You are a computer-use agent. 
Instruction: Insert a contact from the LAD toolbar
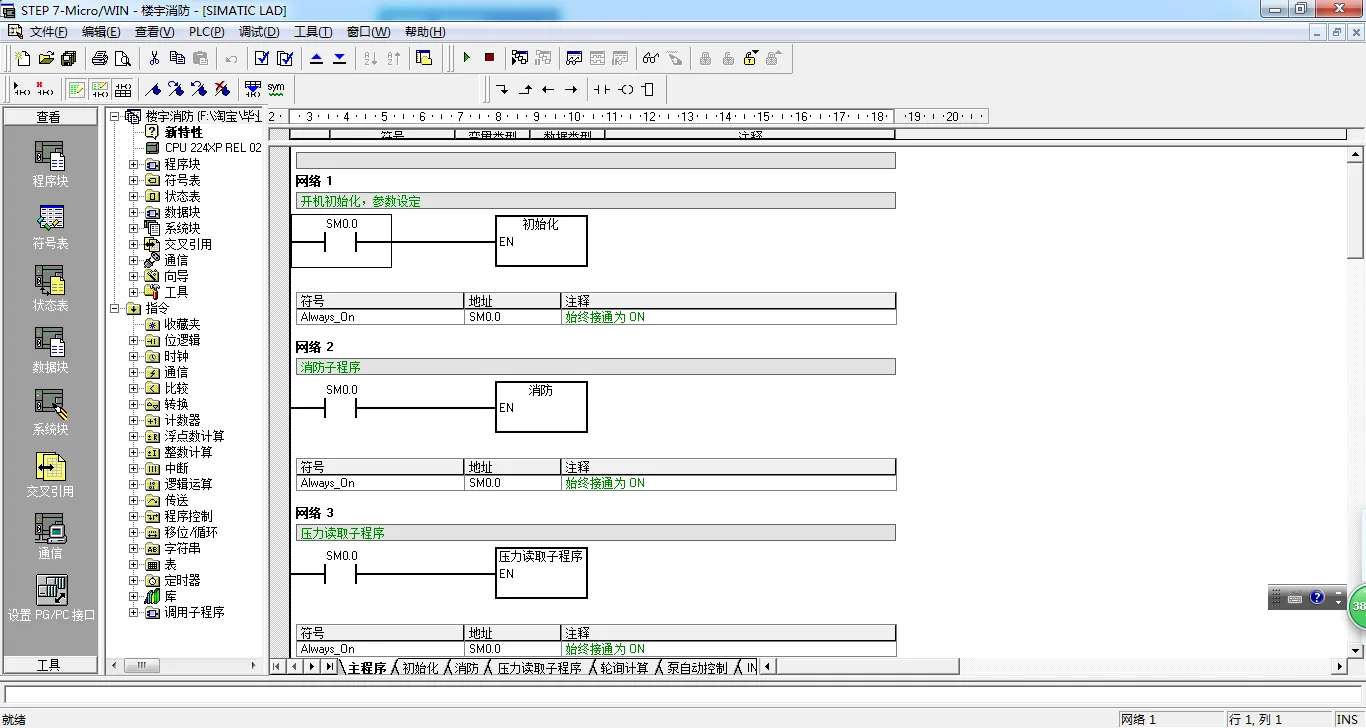(x=602, y=89)
